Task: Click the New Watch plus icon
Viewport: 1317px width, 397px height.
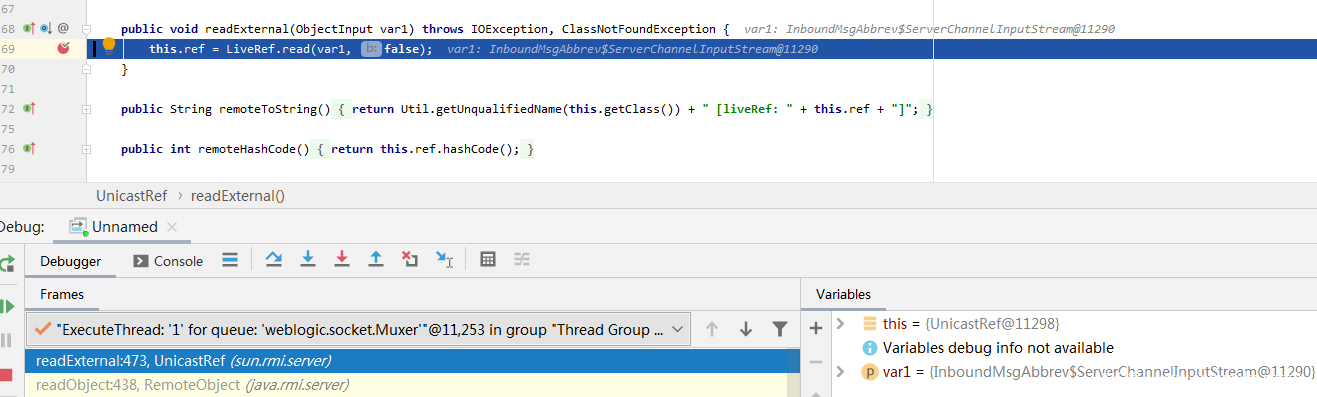Action: [x=816, y=327]
